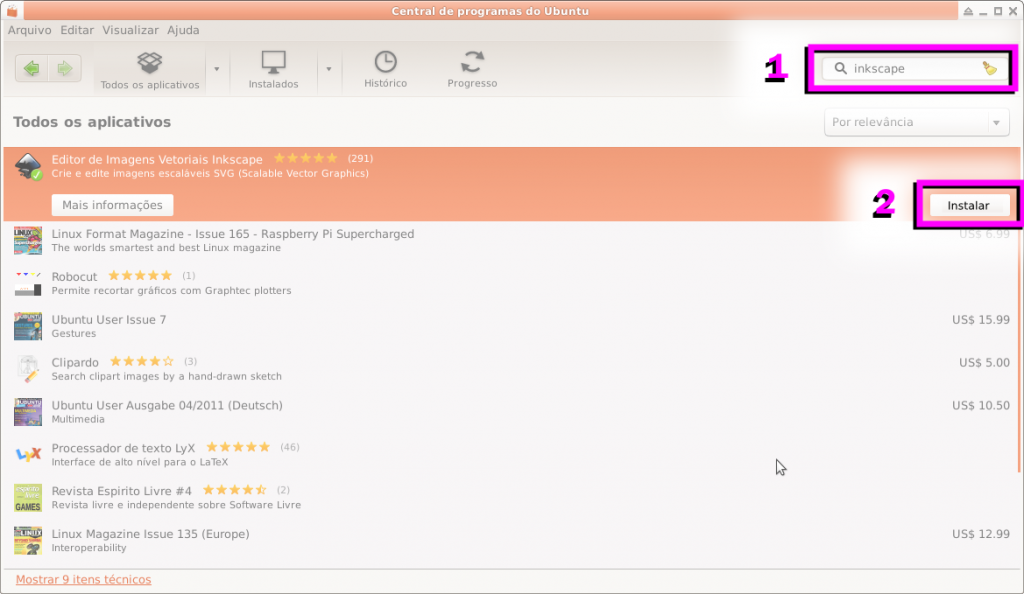
Task: Click Mais informações for Inkscape
Action: coord(112,205)
